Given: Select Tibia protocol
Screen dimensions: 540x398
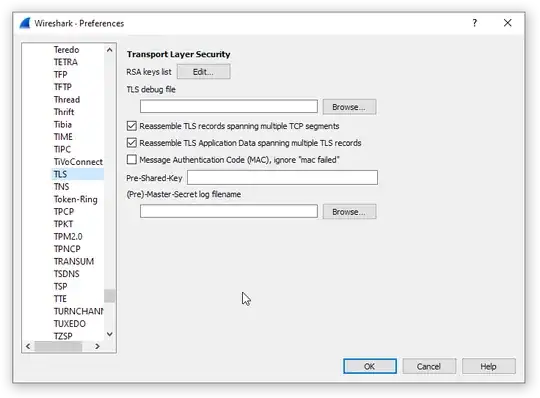Looking at the screenshot, I should [x=63, y=124].
